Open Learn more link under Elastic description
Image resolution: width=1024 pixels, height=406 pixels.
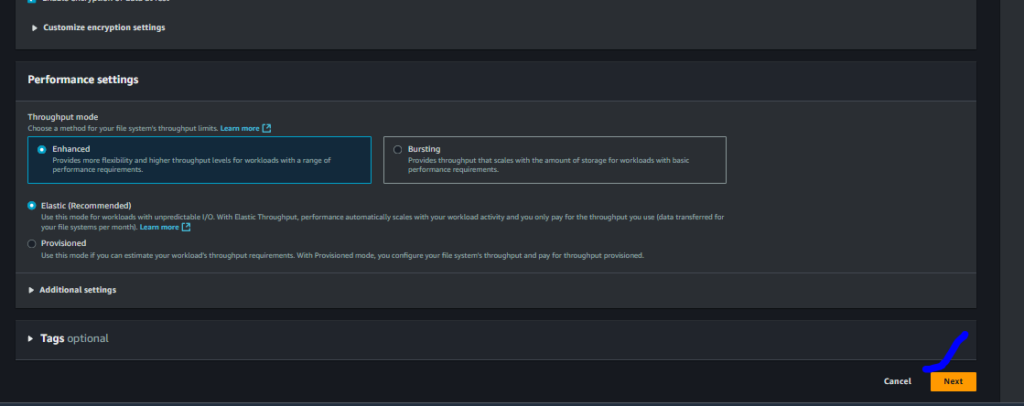pos(159,227)
